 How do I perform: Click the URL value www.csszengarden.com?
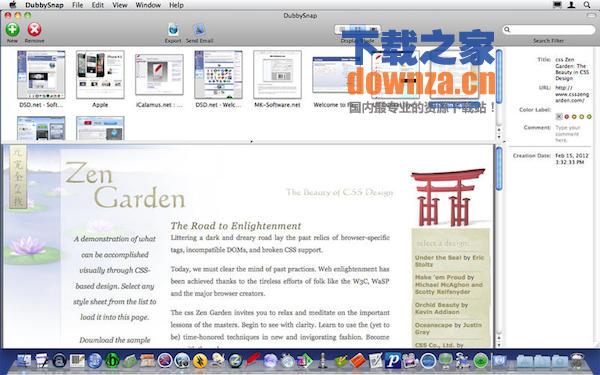pyautogui.click(x=572, y=94)
